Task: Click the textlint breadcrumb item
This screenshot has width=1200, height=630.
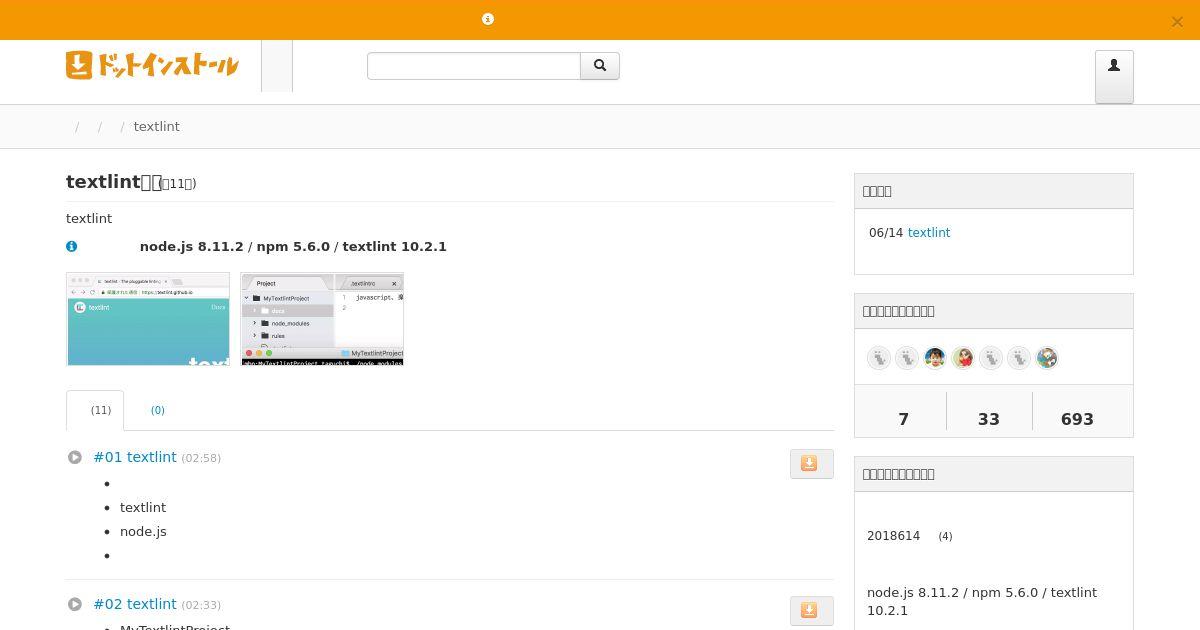Action: (x=157, y=127)
